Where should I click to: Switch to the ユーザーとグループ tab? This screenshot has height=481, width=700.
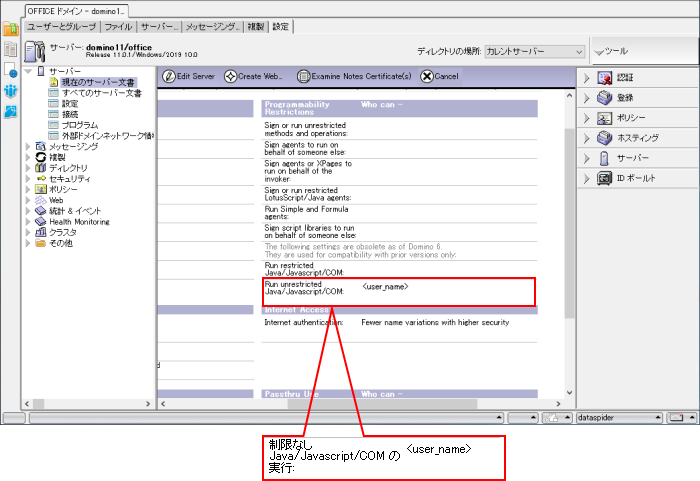coord(63,26)
